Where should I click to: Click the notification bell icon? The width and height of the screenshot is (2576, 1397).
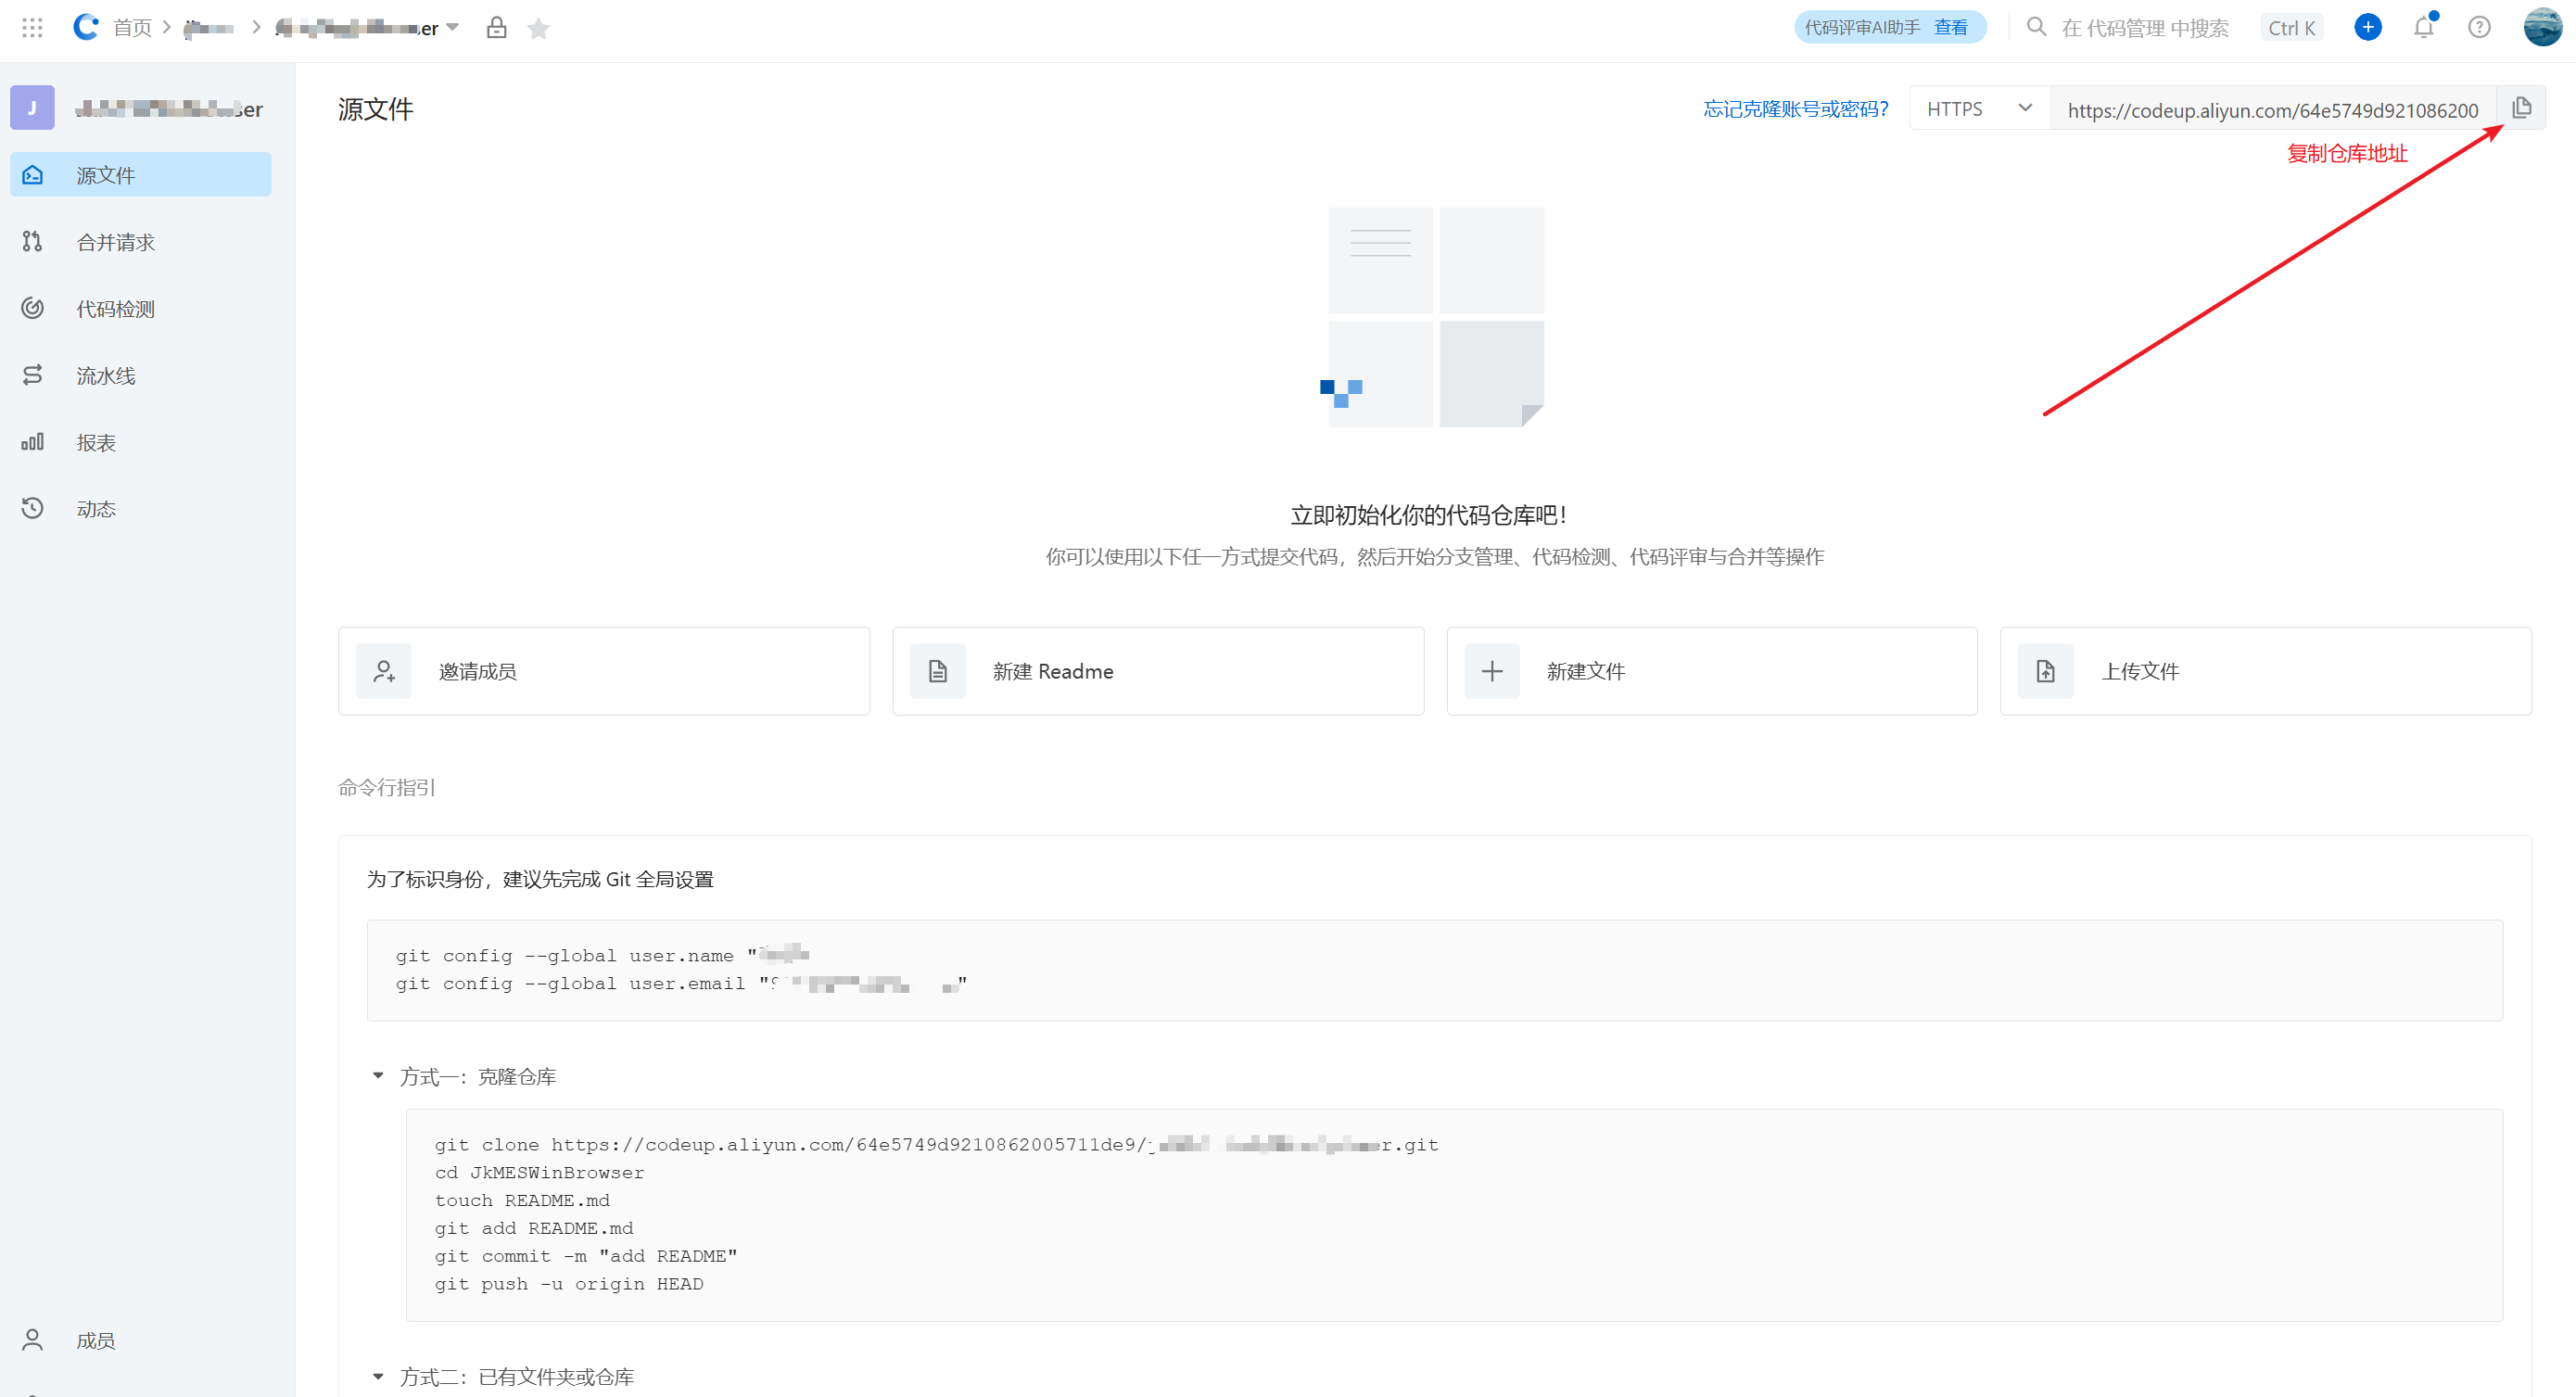(x=2423, y=28)
